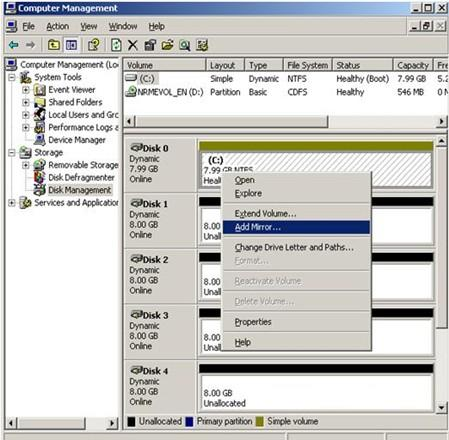
Task: Expand the Removable Storage node
Action: [26, 165]
